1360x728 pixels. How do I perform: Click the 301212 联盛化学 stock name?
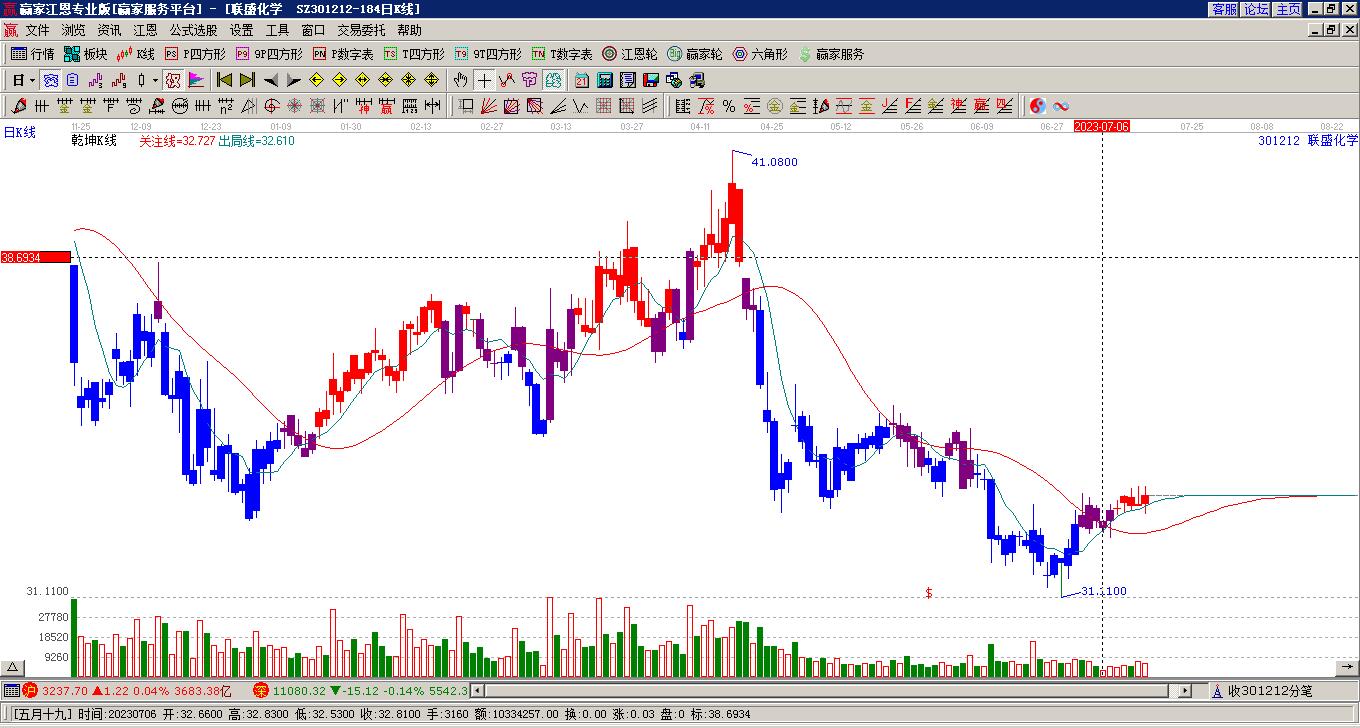(1308, 141)
